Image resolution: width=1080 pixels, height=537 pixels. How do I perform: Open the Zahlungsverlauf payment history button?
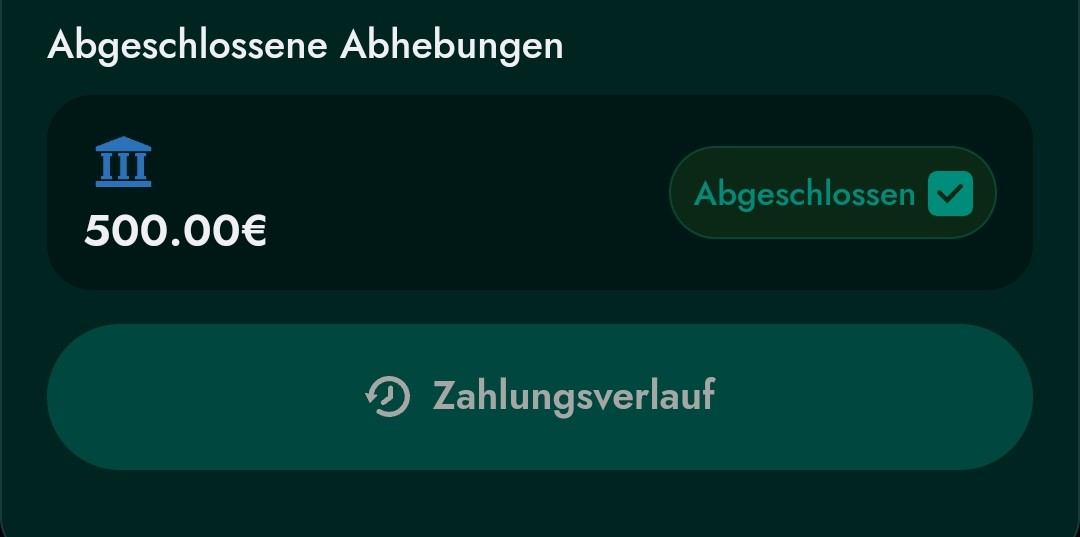click(539, 397)
